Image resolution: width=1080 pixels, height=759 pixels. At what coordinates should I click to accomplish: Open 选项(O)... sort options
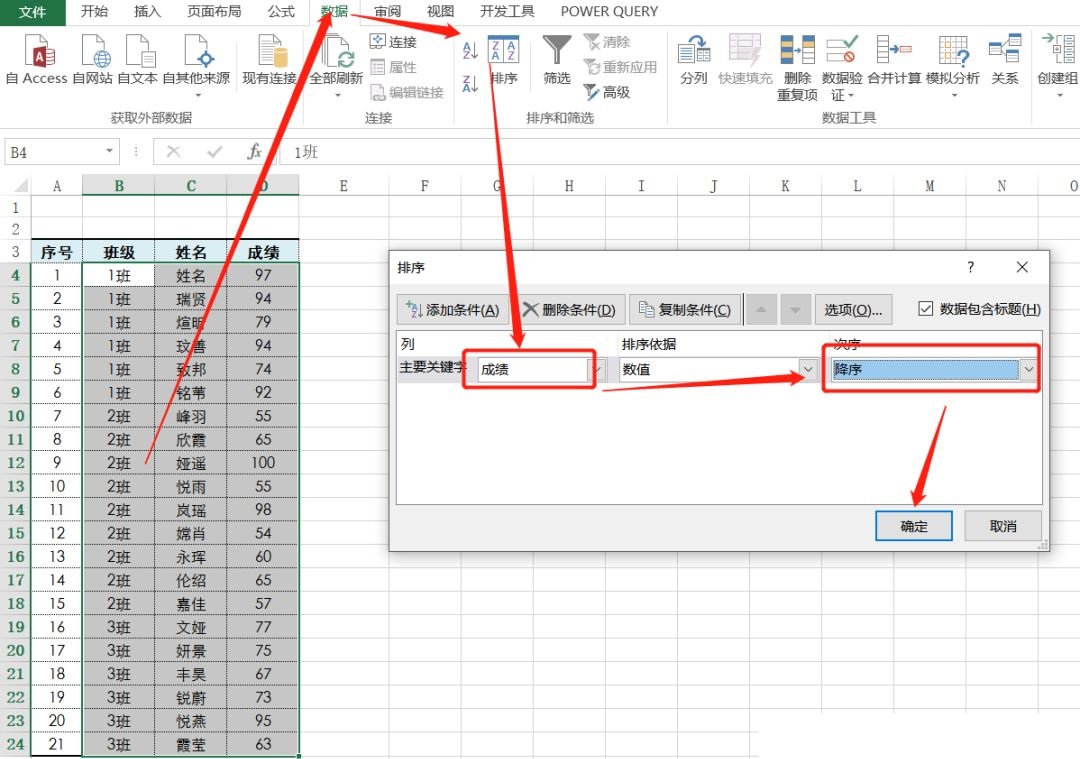pos(853,310)
